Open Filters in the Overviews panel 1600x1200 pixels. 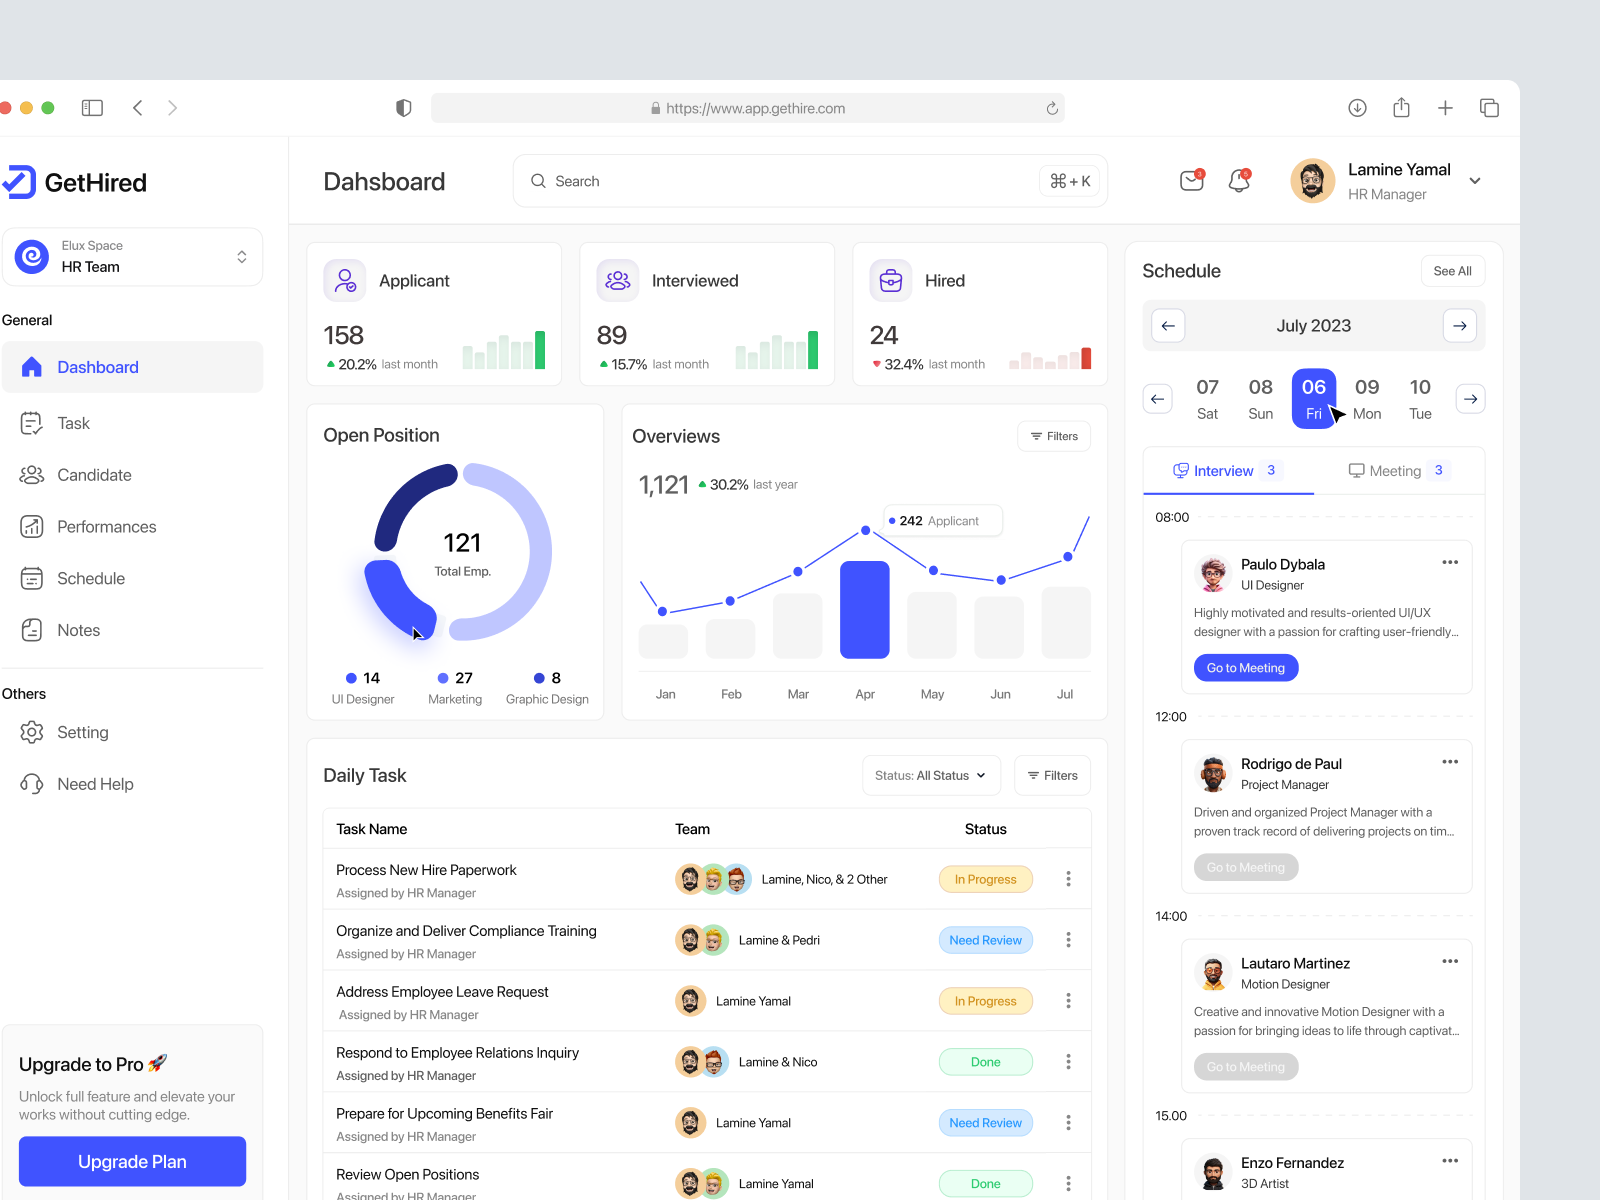point(1053,436)
